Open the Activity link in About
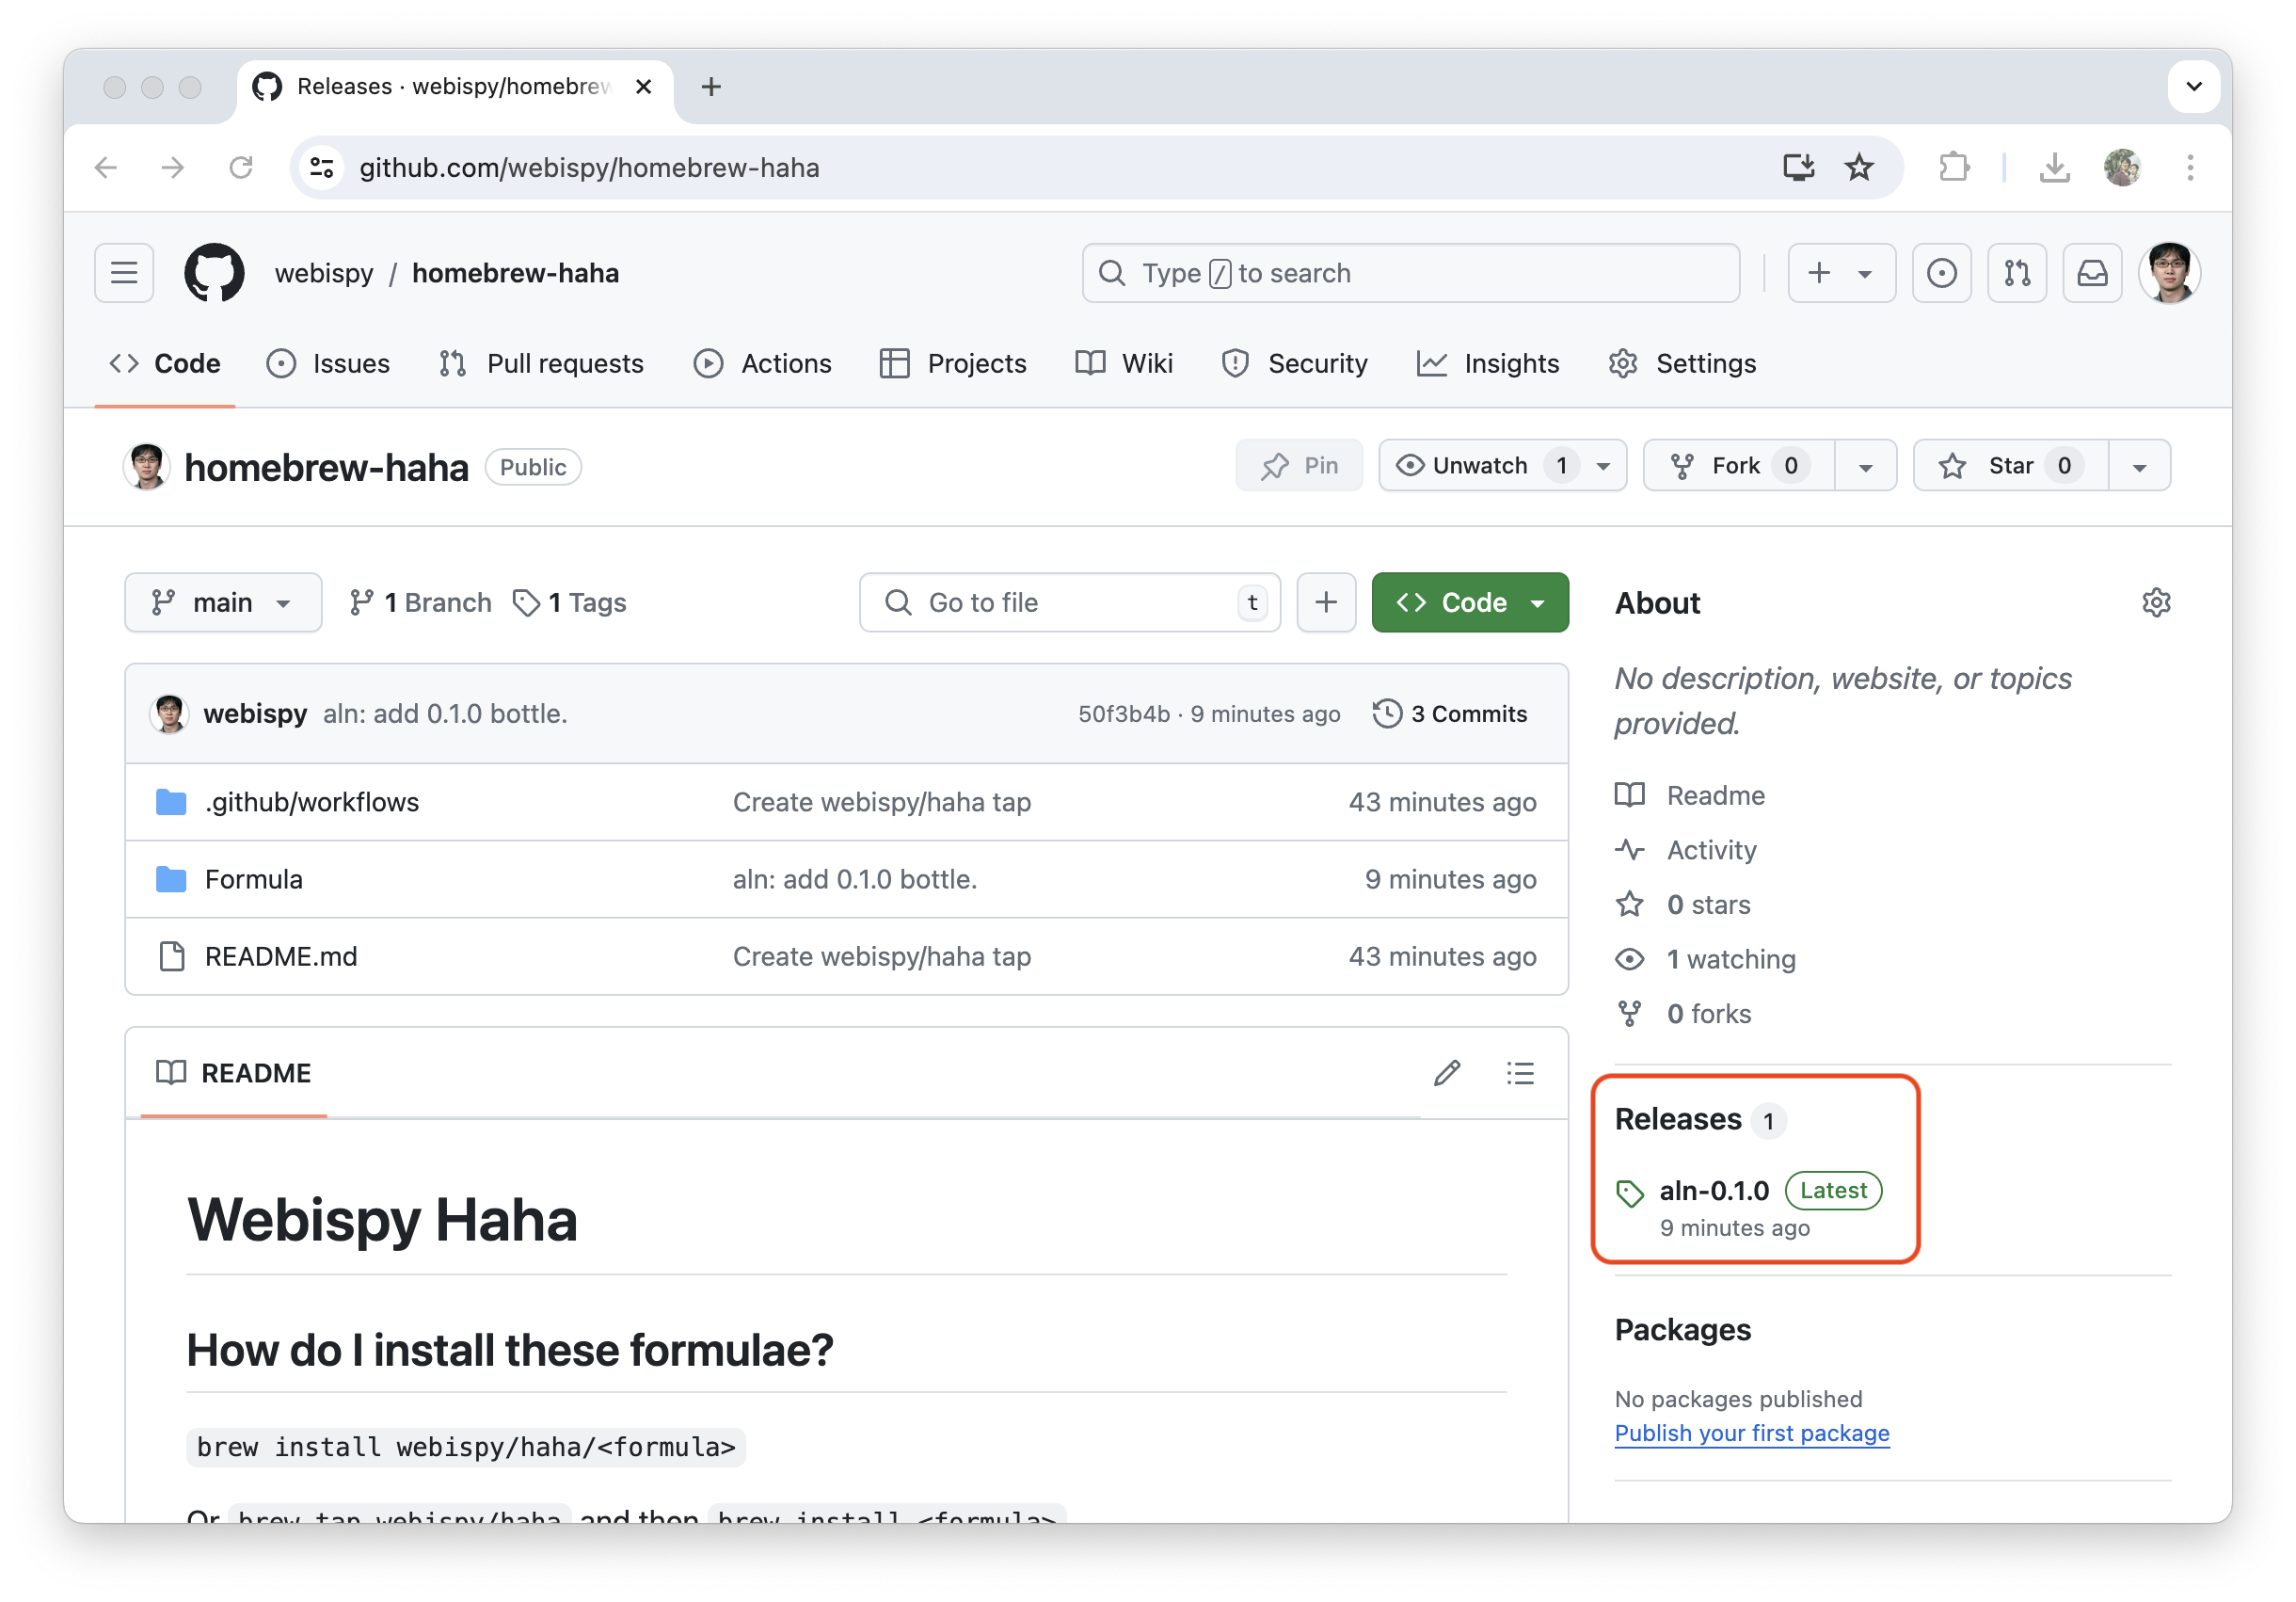2296x1602 pixels. click(1711, 850)
